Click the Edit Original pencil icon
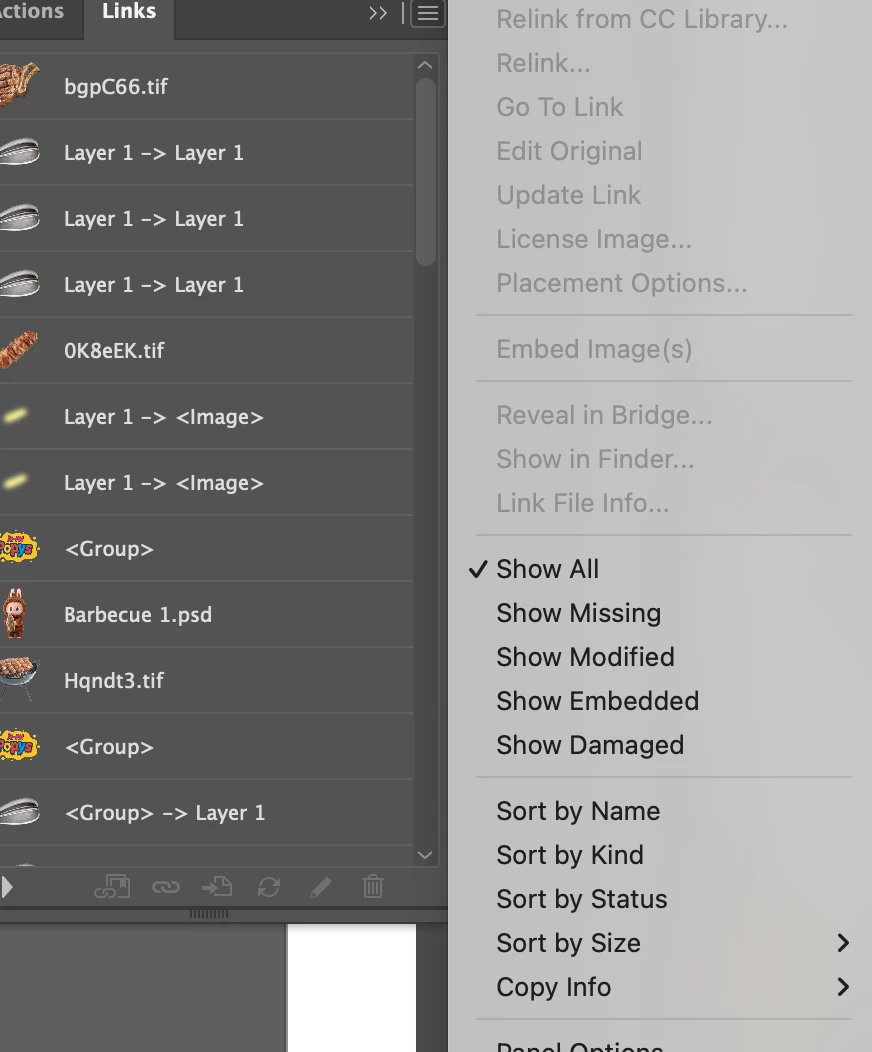872x1052 pixels. pyautogui.click(x=321, y=887)
